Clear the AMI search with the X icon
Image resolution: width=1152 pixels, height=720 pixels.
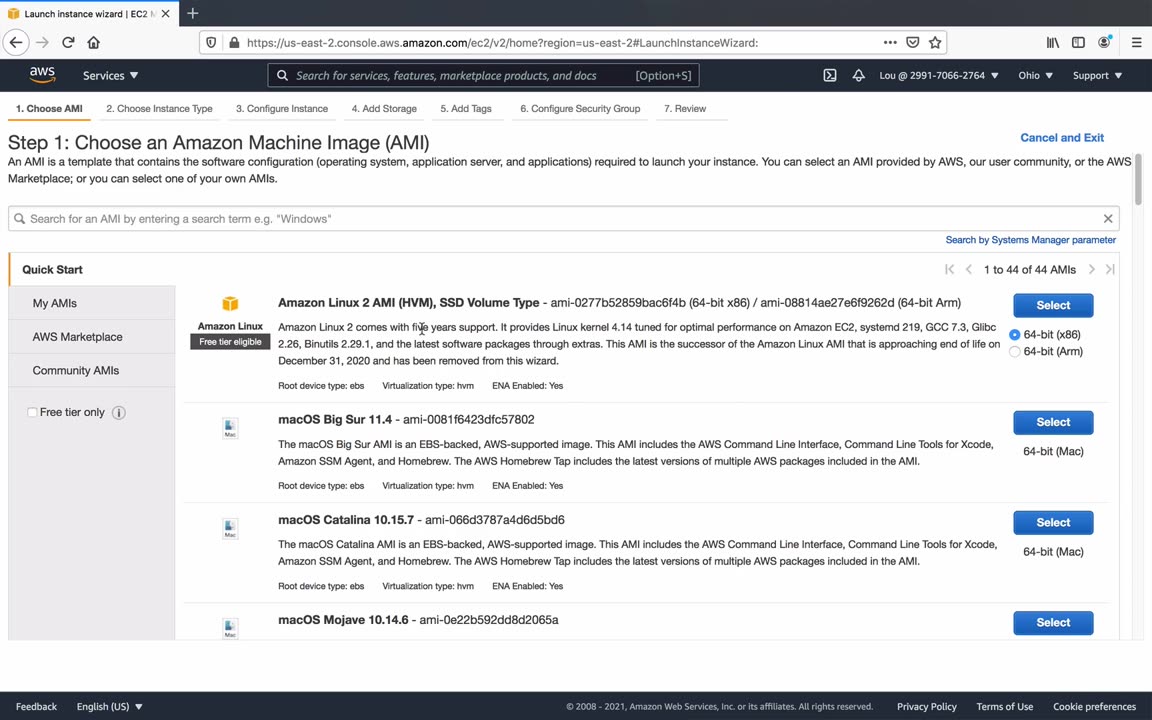point(1108,219)
